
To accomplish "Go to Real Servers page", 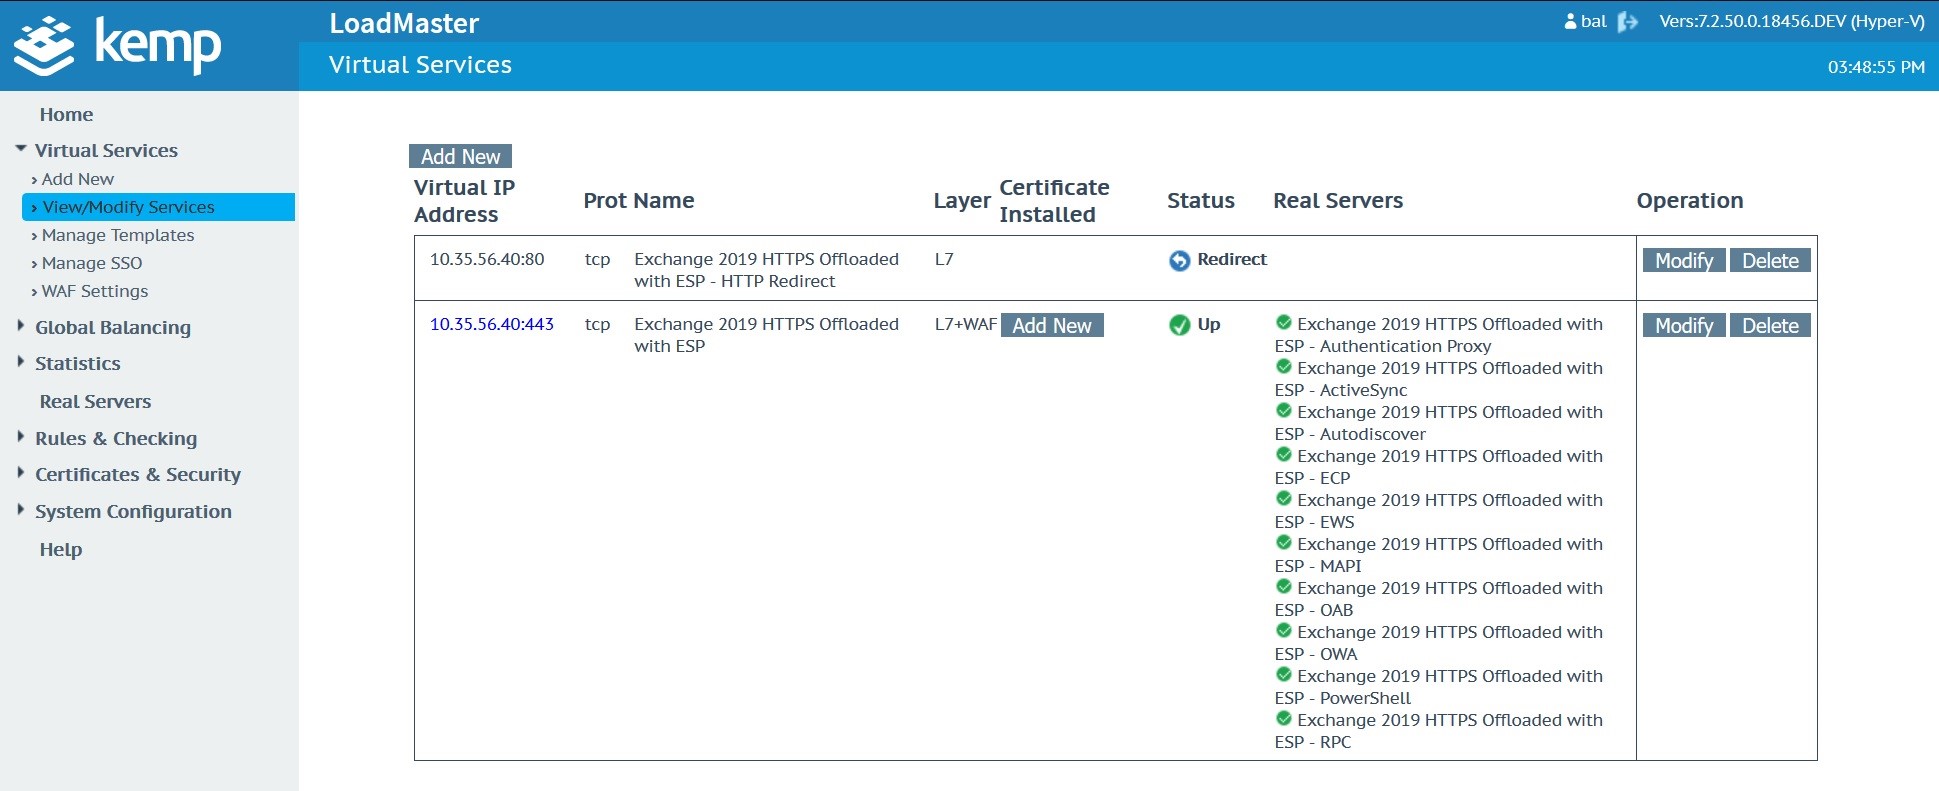I will (x=95, y=401).
